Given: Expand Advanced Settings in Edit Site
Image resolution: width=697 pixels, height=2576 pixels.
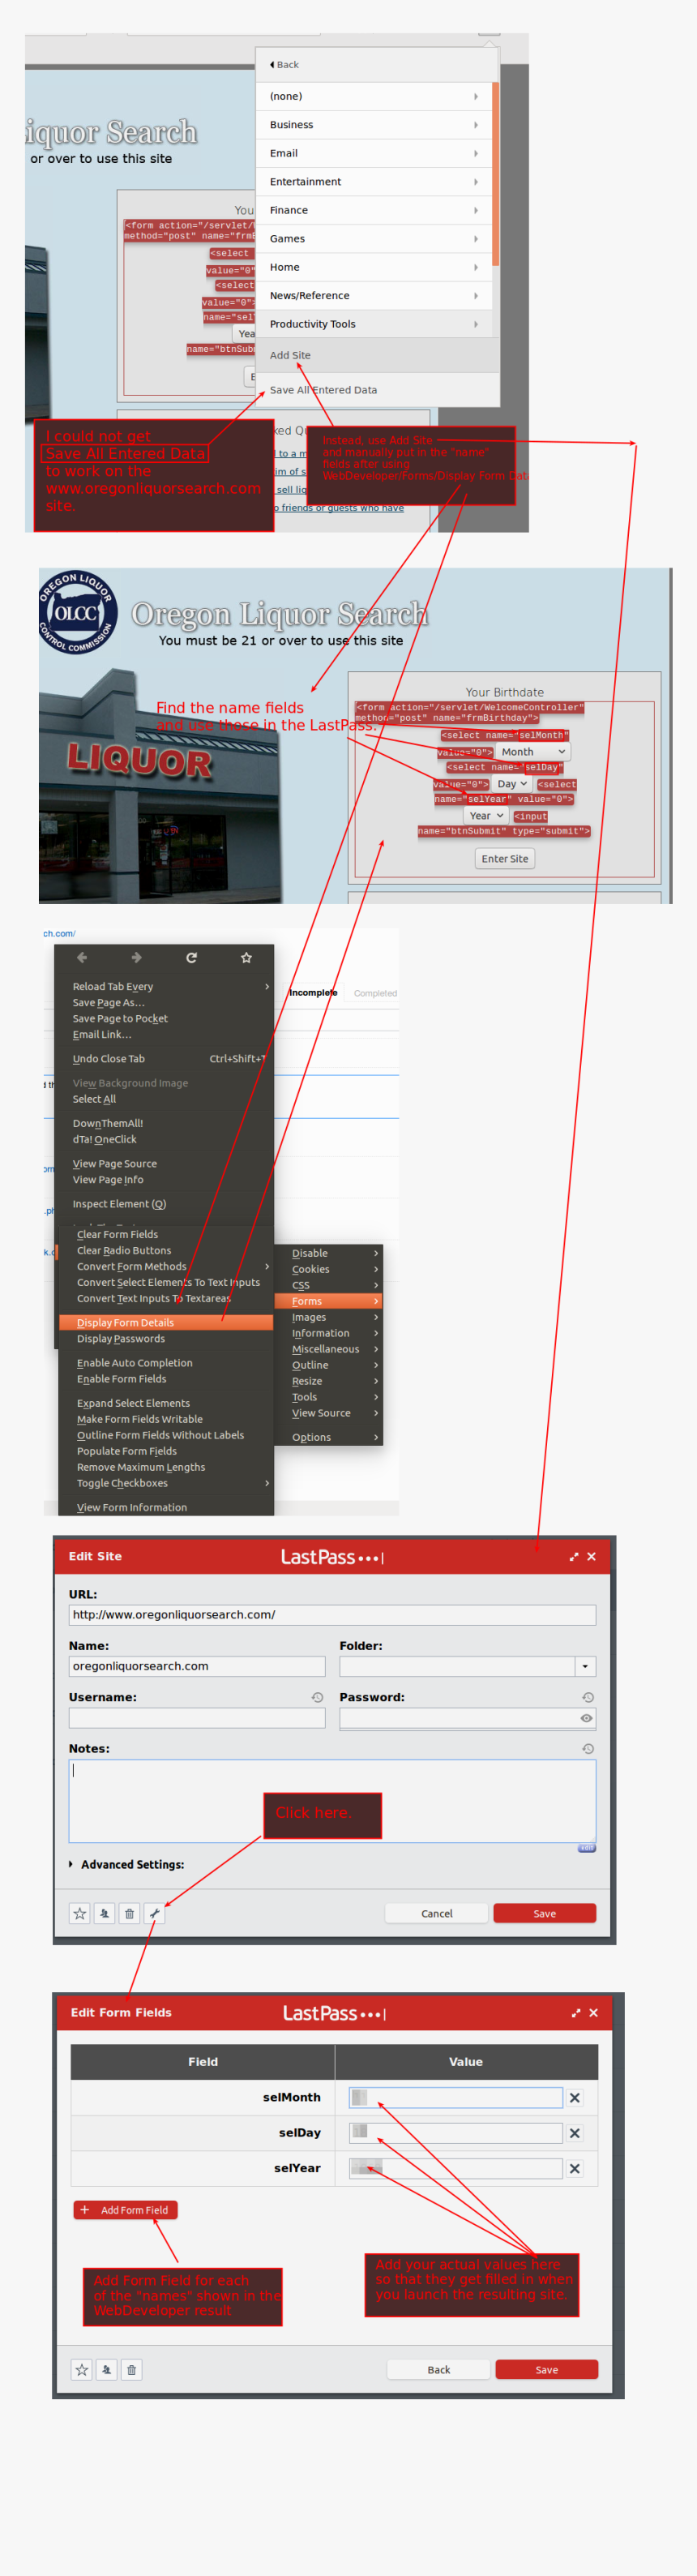Looking at the screenshot, I should [x=127, y=1865].
